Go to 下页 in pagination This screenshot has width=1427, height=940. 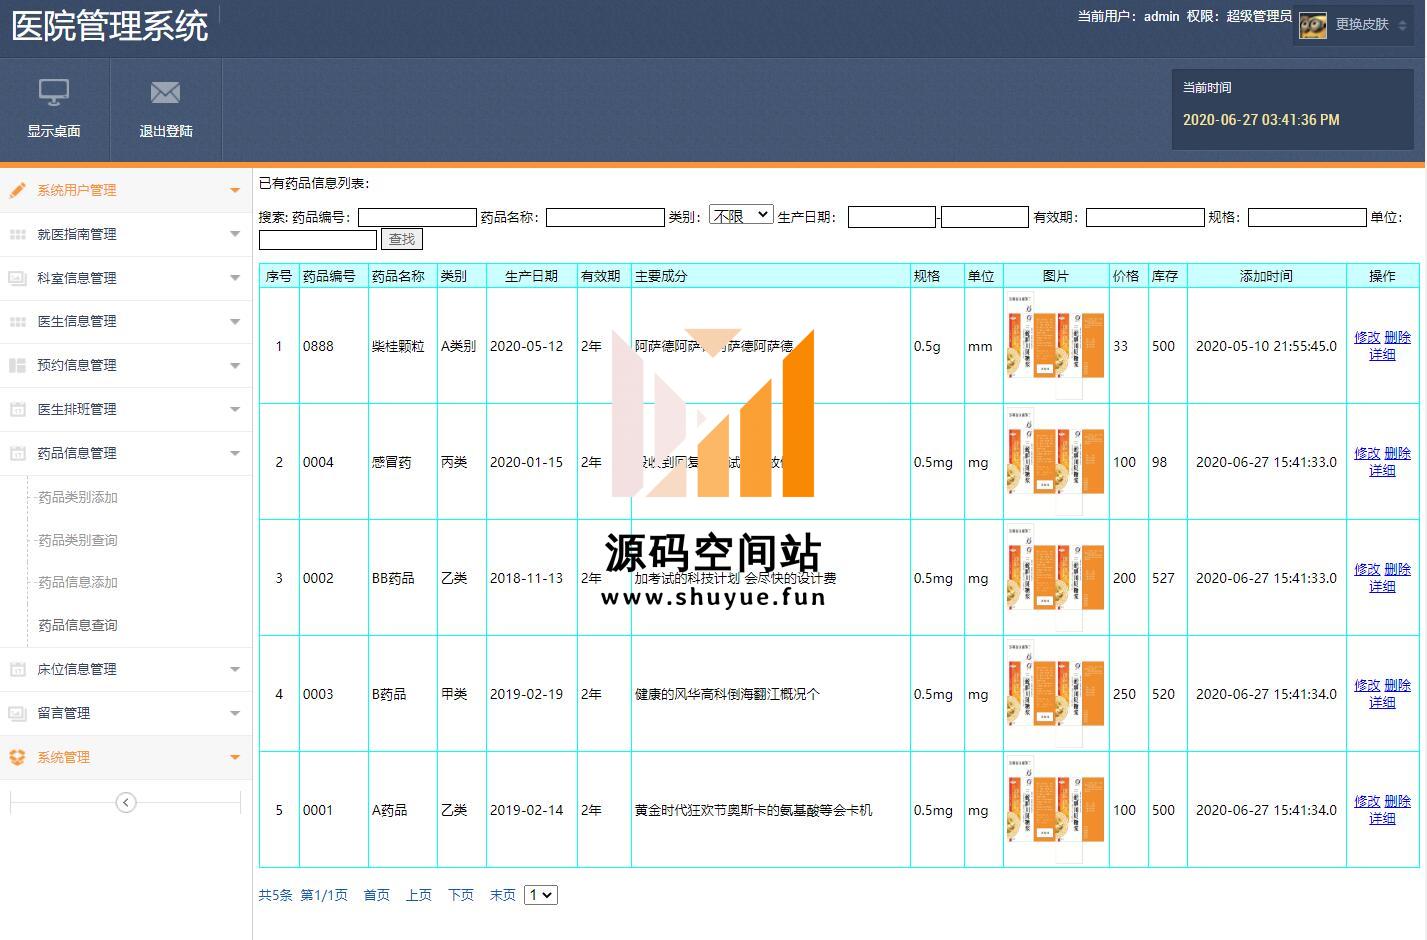tap(461, 895)
